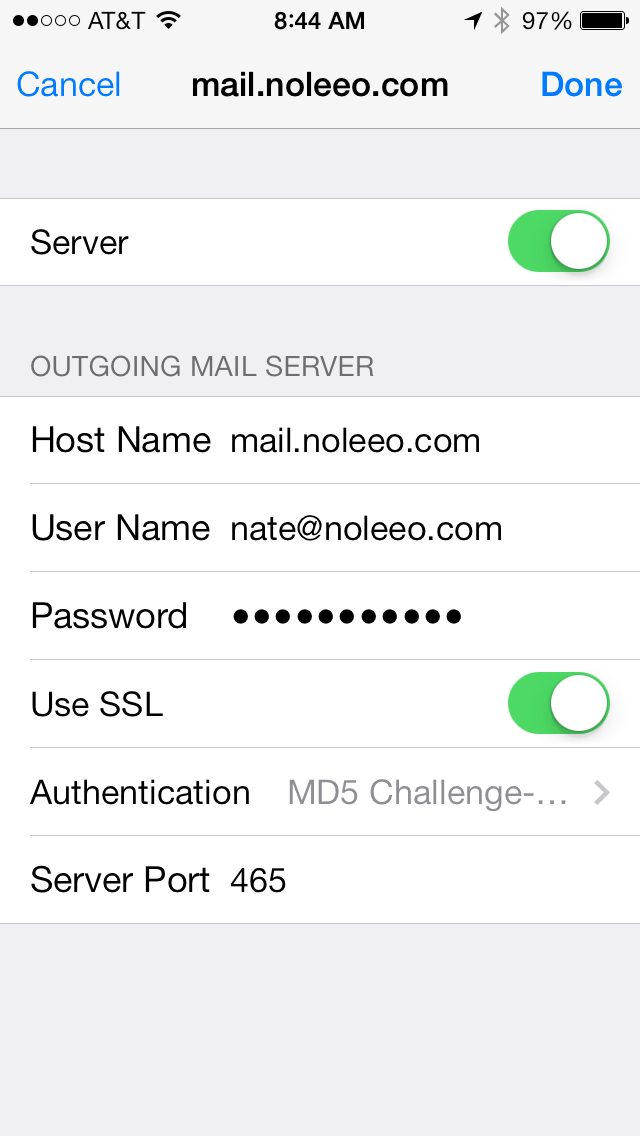Image resolution: width=640 pixels, height=1136 pixels.
Task: Open the Authentication chevron arrow
Action: (x=602, y=793)
